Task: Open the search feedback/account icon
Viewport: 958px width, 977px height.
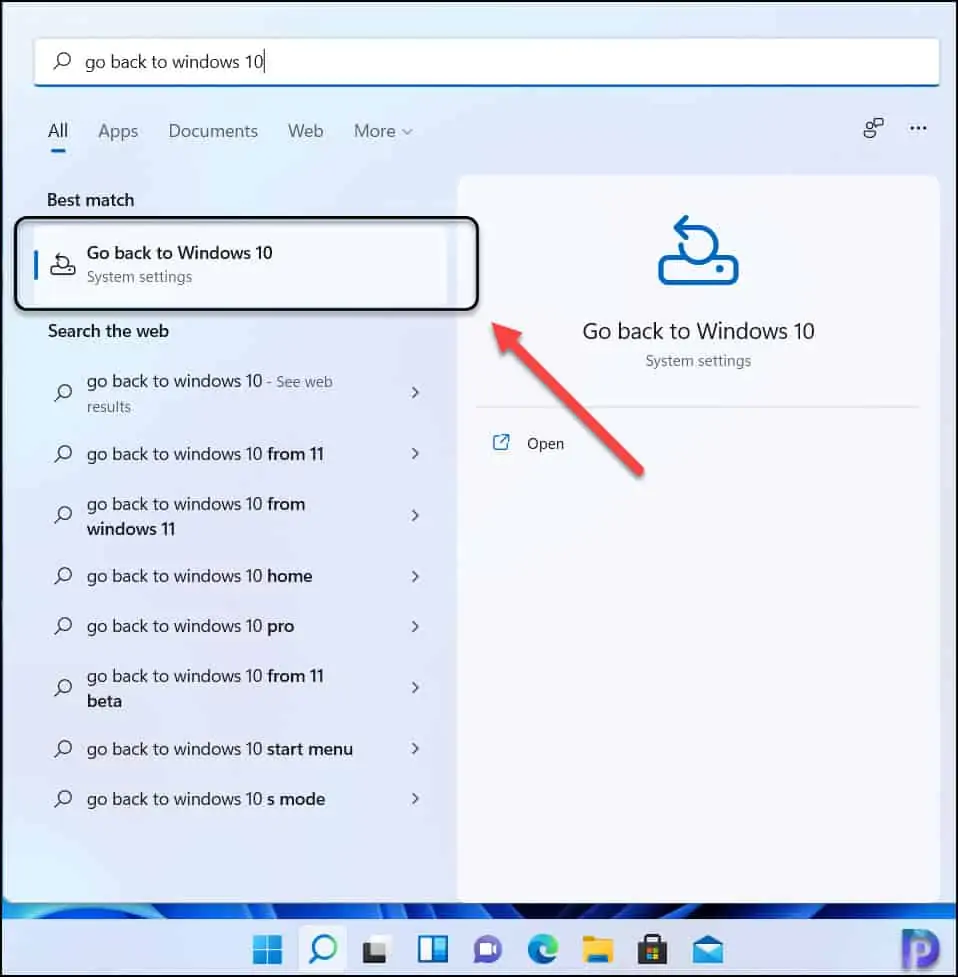Action: click(x=873, y=128)
